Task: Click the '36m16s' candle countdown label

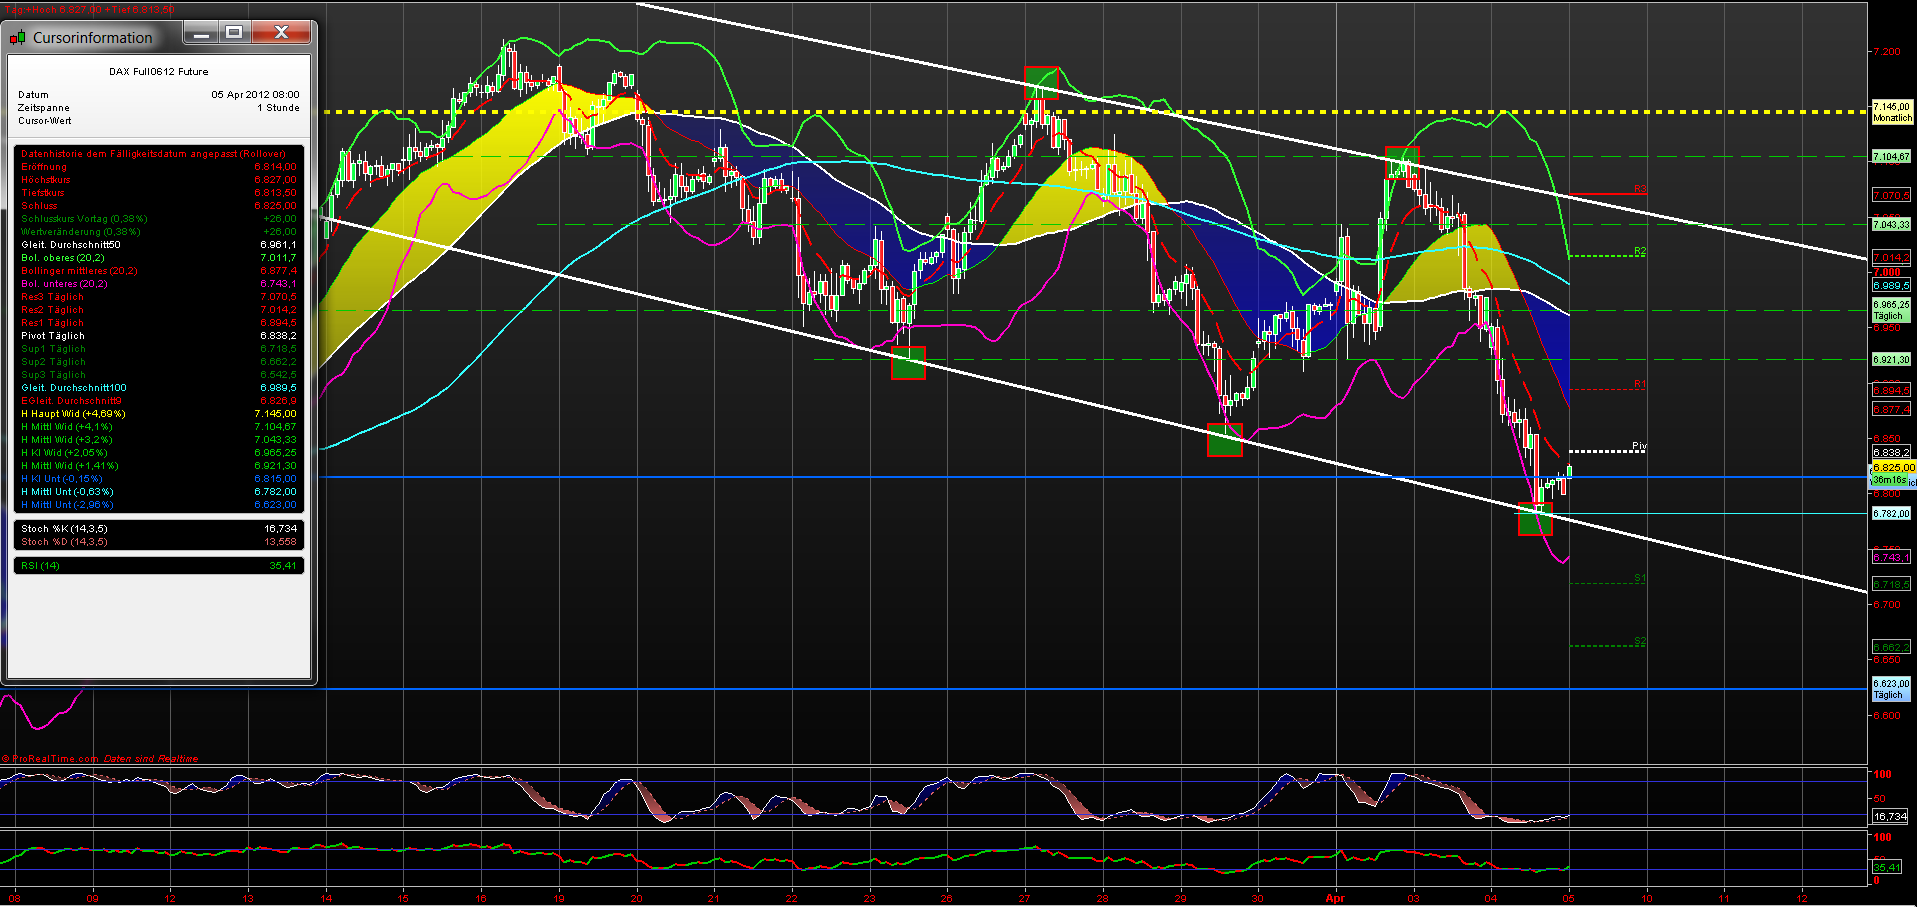Action: (1889, 480)
